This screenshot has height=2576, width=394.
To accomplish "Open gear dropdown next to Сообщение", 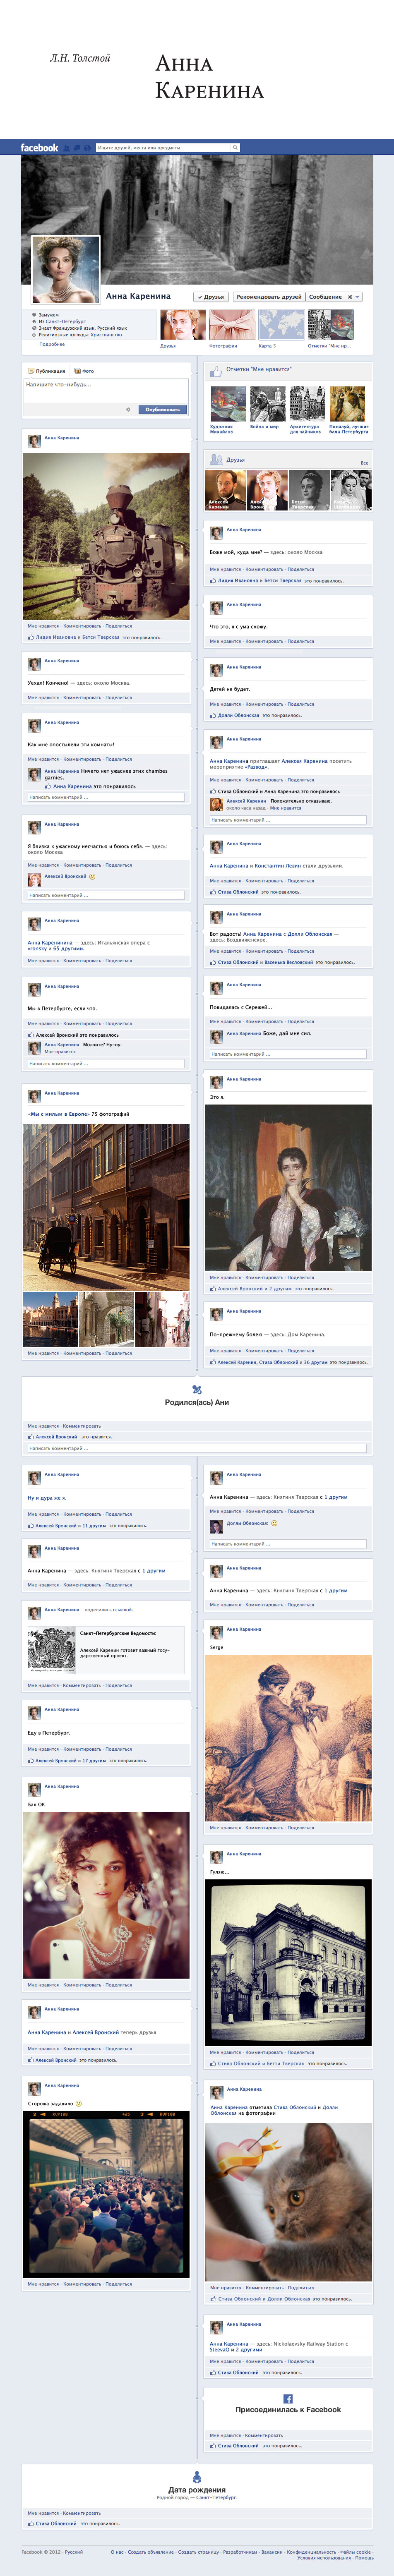I will [x=353, y=297].
